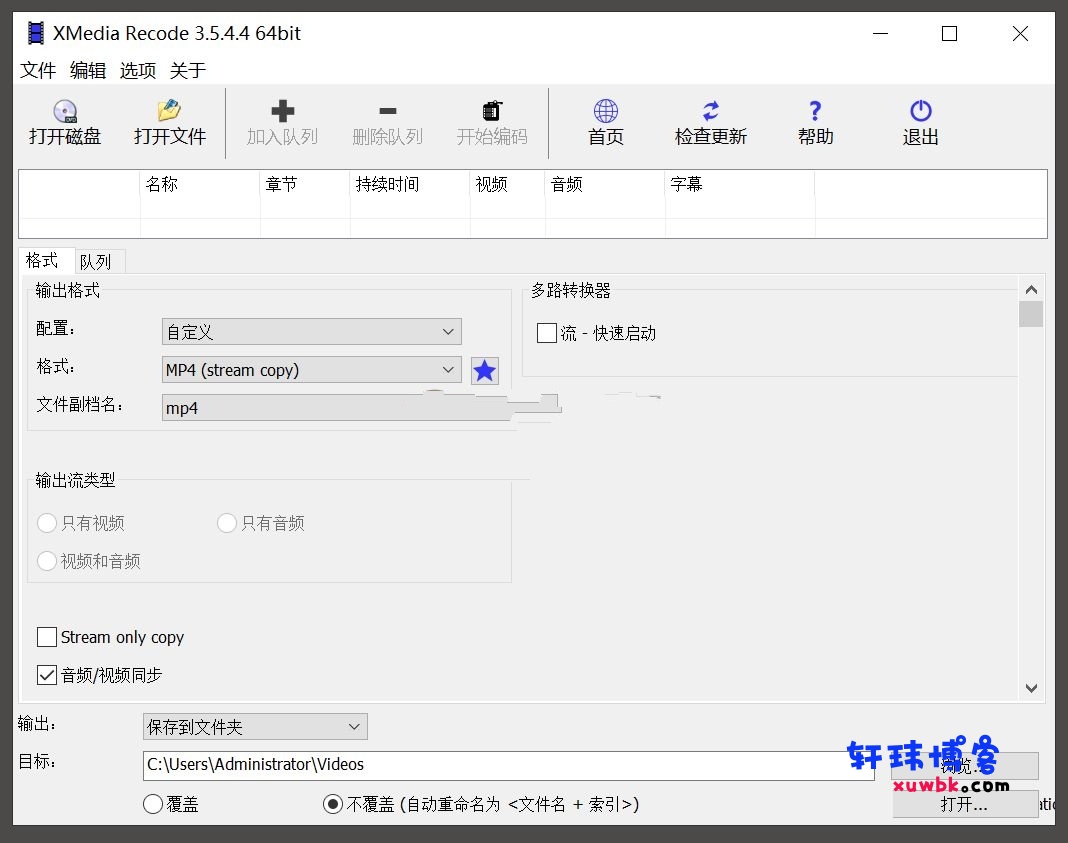Click the panel scrollbar thumb
Image resolution: width=1068 pixels, height=843 pixels.
click(x=1031, y=315)
